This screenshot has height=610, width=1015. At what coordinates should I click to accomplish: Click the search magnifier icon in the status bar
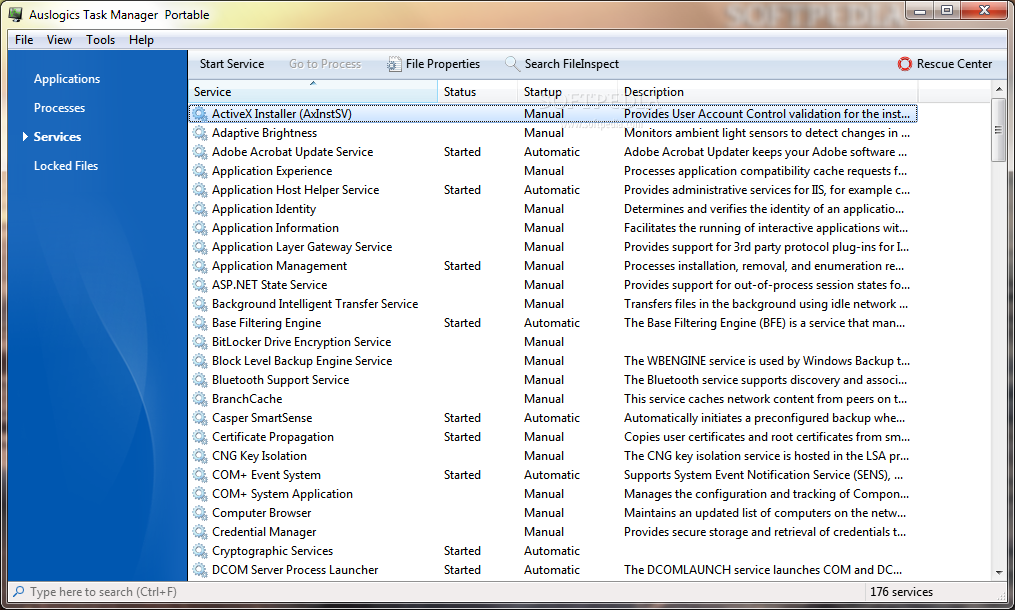pos(19,592)
